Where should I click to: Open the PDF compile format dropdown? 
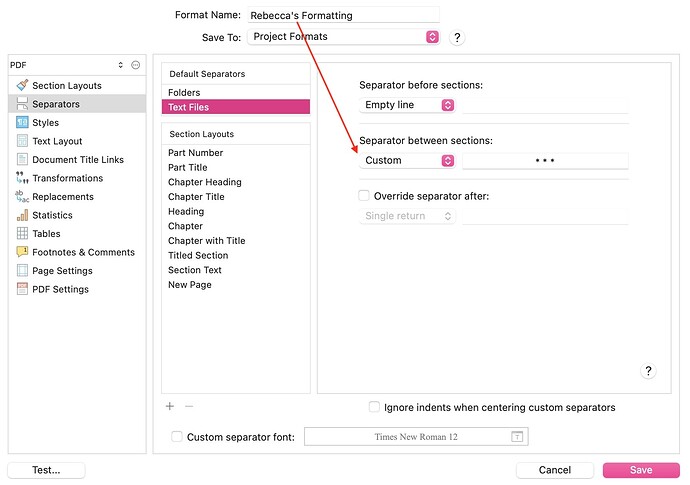(69, 65)
